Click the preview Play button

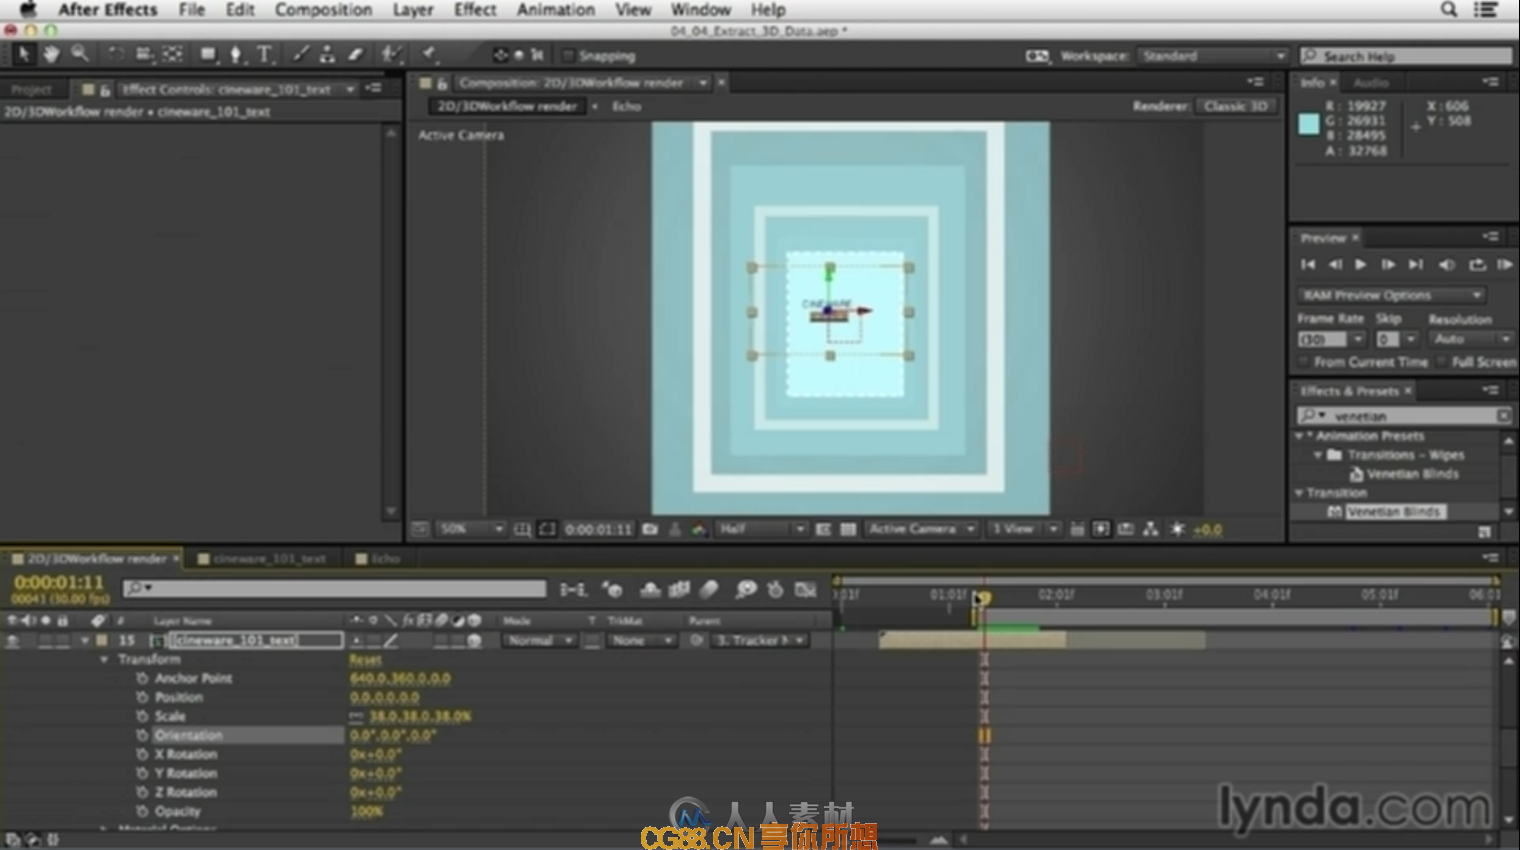[1360, 265]
